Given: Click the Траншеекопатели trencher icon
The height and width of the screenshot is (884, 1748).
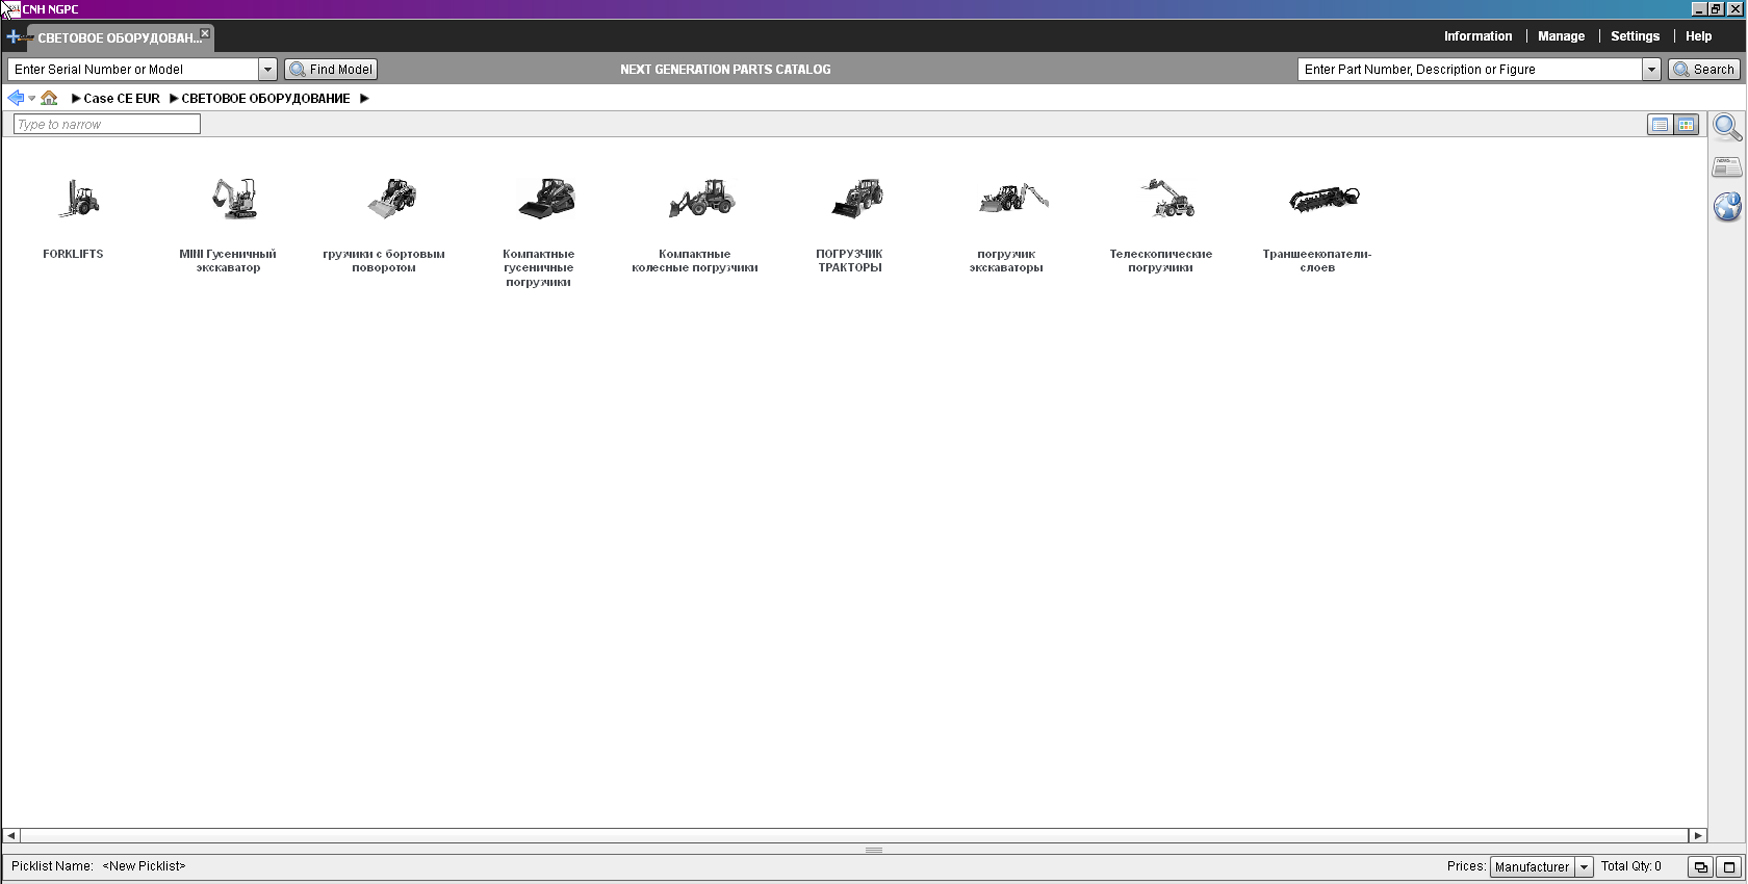Looking at the screenshot, I should pyautogui.click(x=1323, y=199).
